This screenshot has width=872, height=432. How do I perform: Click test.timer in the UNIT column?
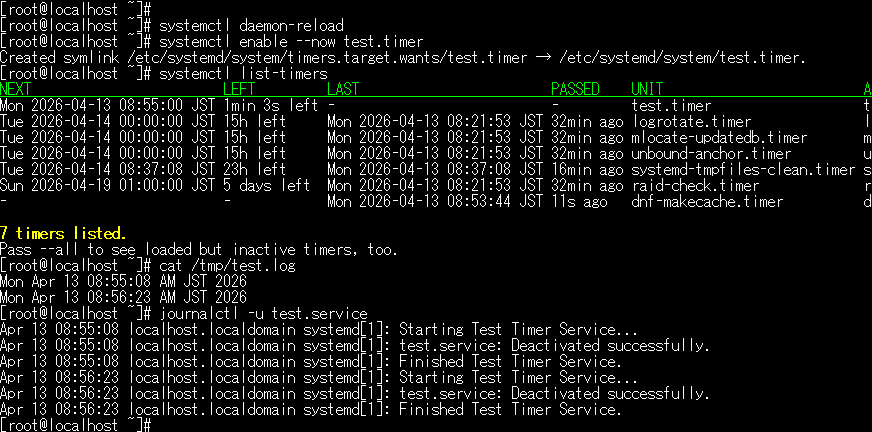tap(671, 105)
